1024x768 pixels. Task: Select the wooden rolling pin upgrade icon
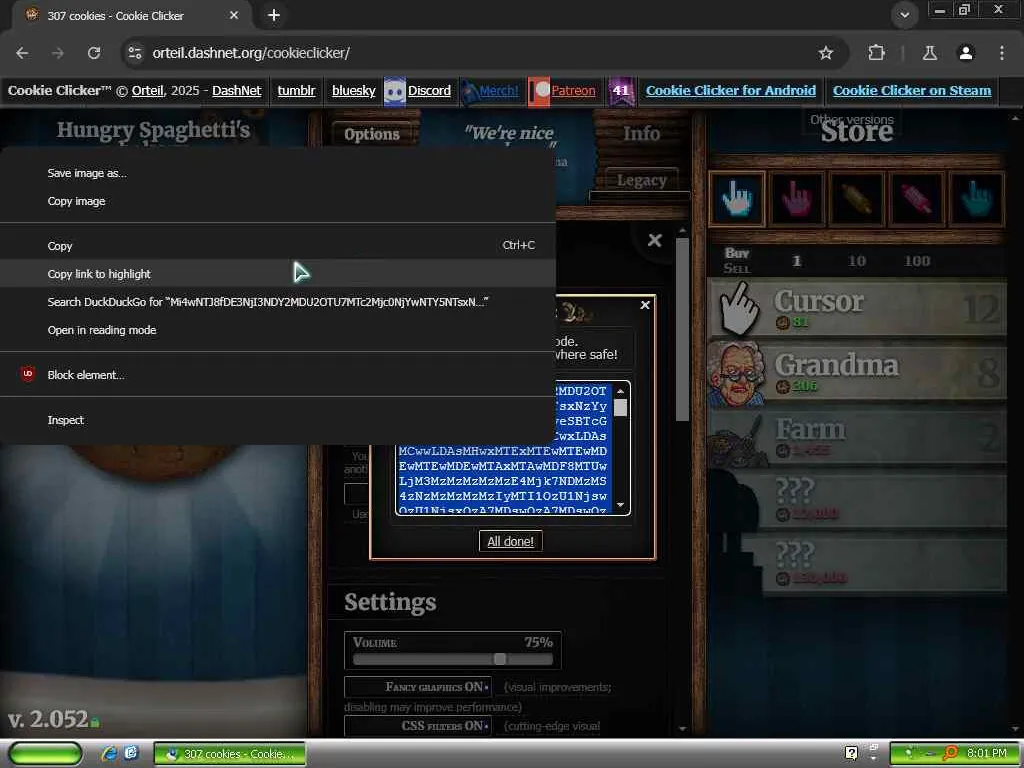(856, 199)
